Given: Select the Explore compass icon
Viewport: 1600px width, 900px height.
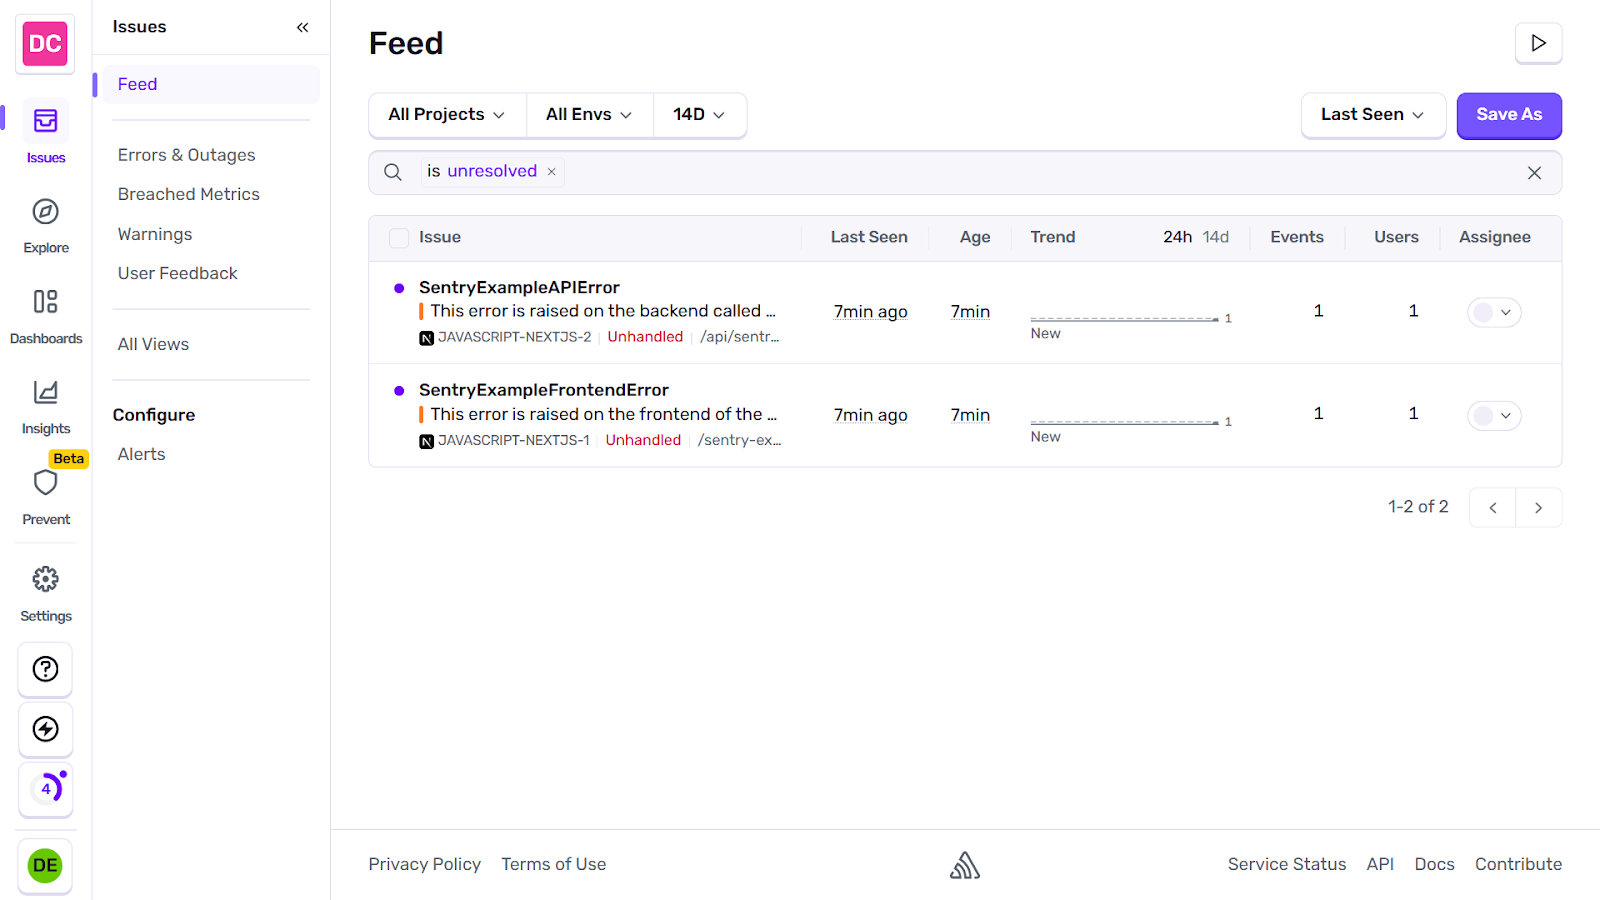Looking at the screenshot, I should (45, 212).
